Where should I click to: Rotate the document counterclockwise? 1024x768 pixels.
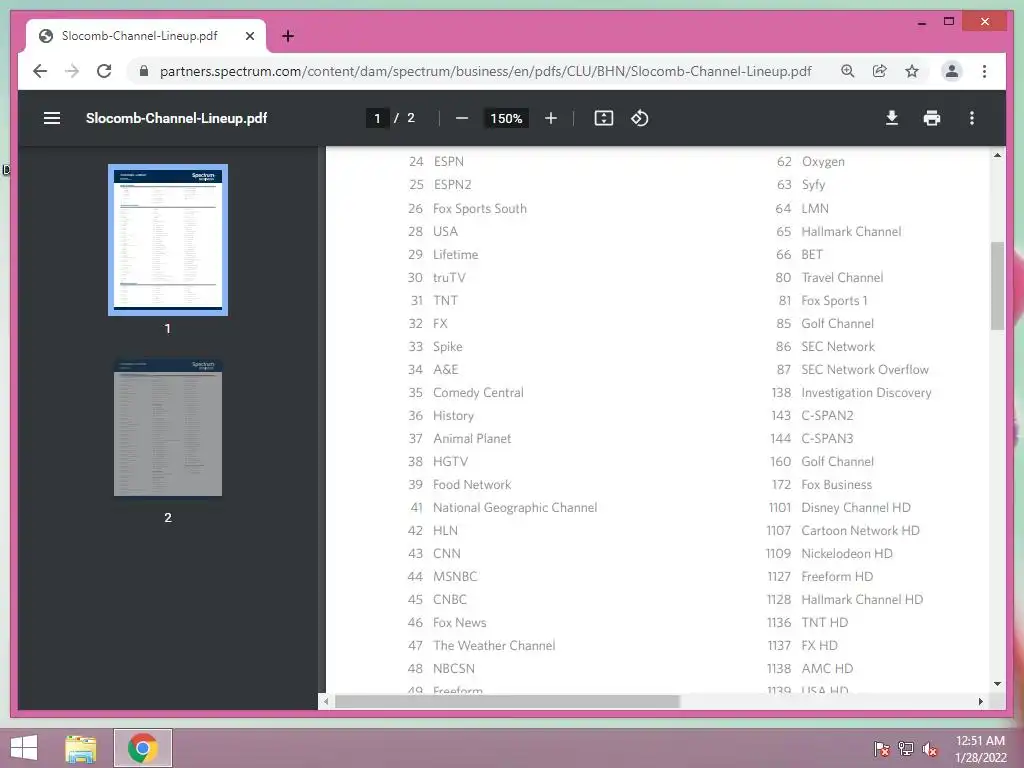(639, 118)
